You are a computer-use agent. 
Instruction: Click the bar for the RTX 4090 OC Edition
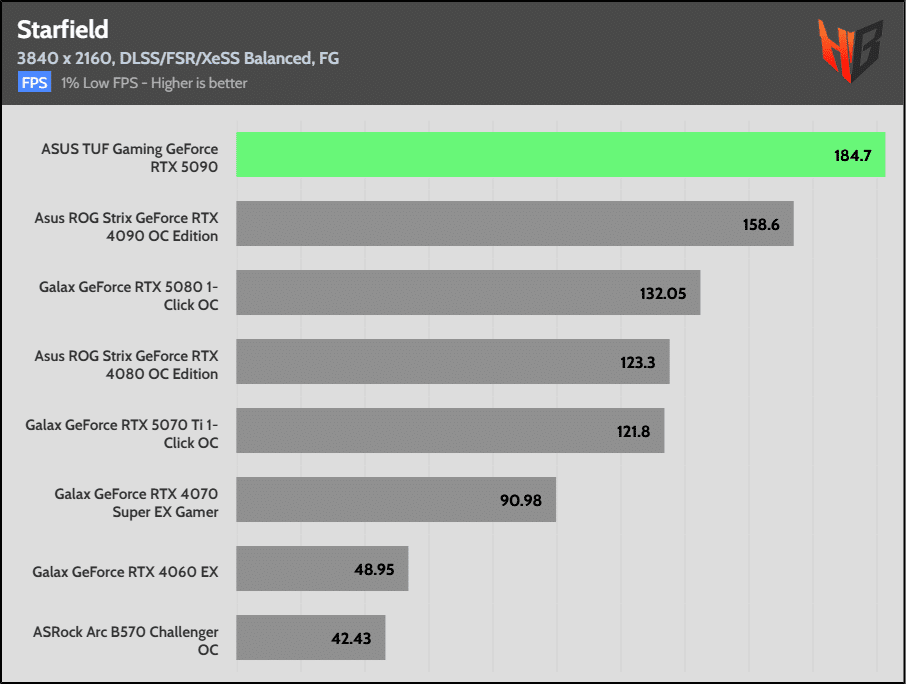click(x=515, y=224)
